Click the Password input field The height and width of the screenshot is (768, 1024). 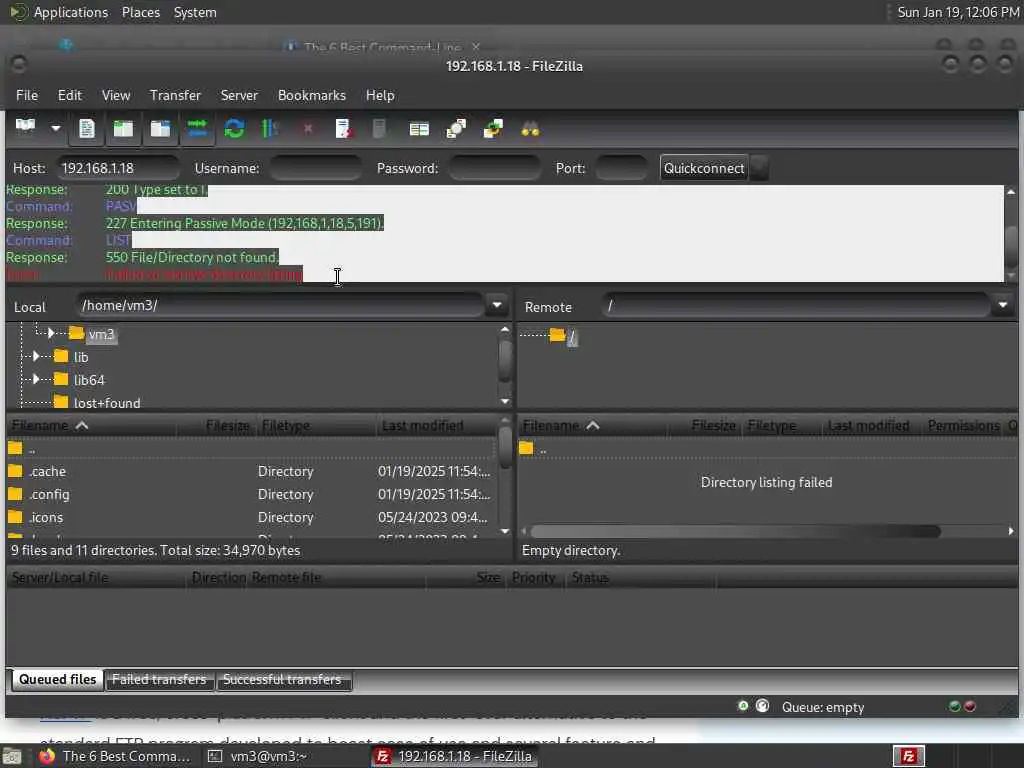494,168
